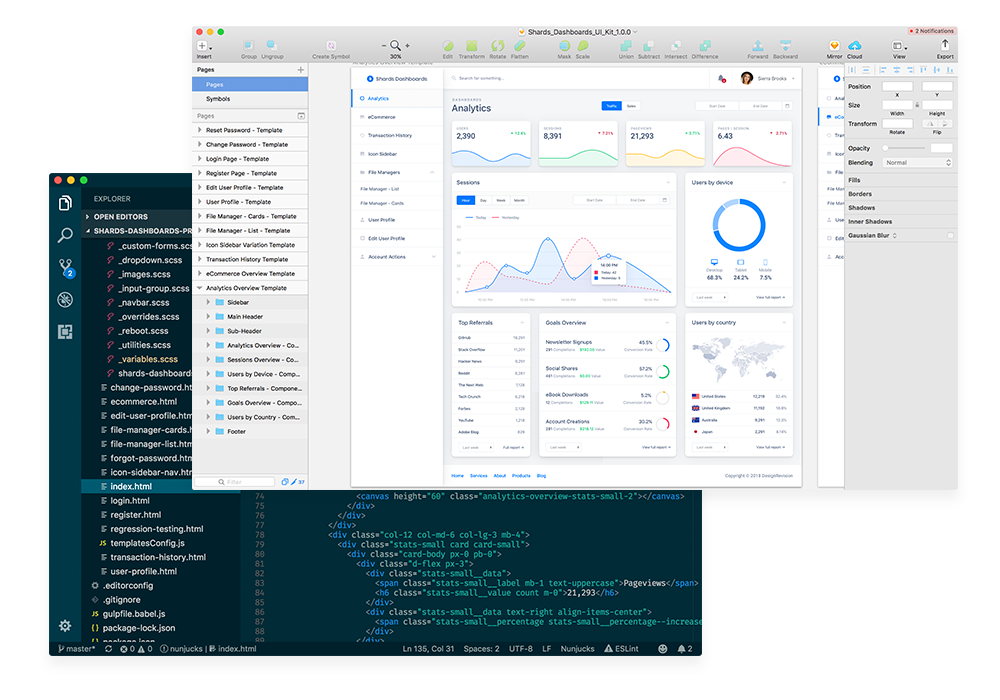Image resolution: width=1000 pixels, height=700 pixels.
Task: Open the Debug view in VS Code activity bar
Action: point(65,300)
